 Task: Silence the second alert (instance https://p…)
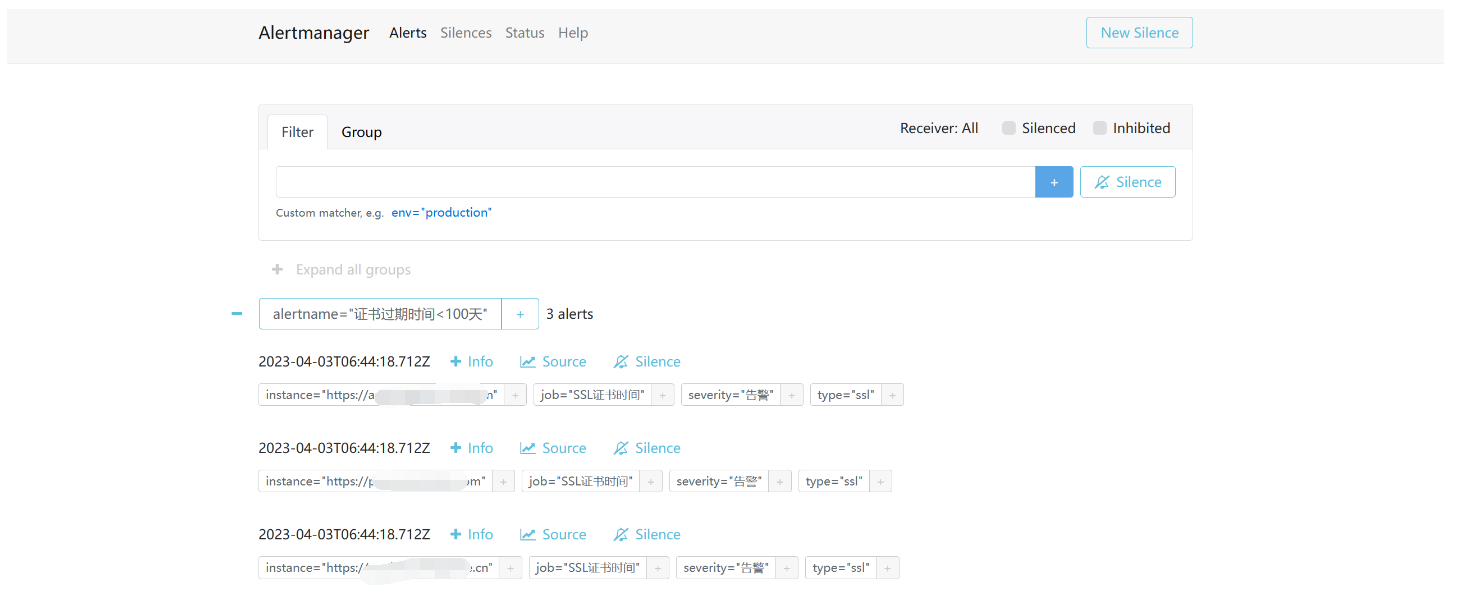coord(647,448)
